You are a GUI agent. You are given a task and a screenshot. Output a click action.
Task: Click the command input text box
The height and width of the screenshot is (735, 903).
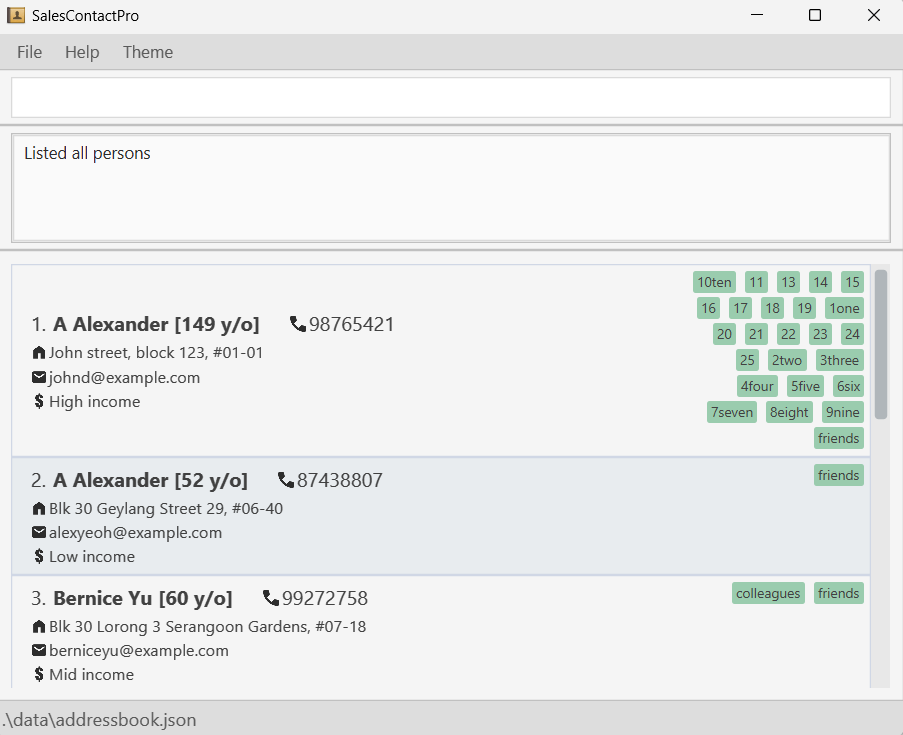coord(451,97)
